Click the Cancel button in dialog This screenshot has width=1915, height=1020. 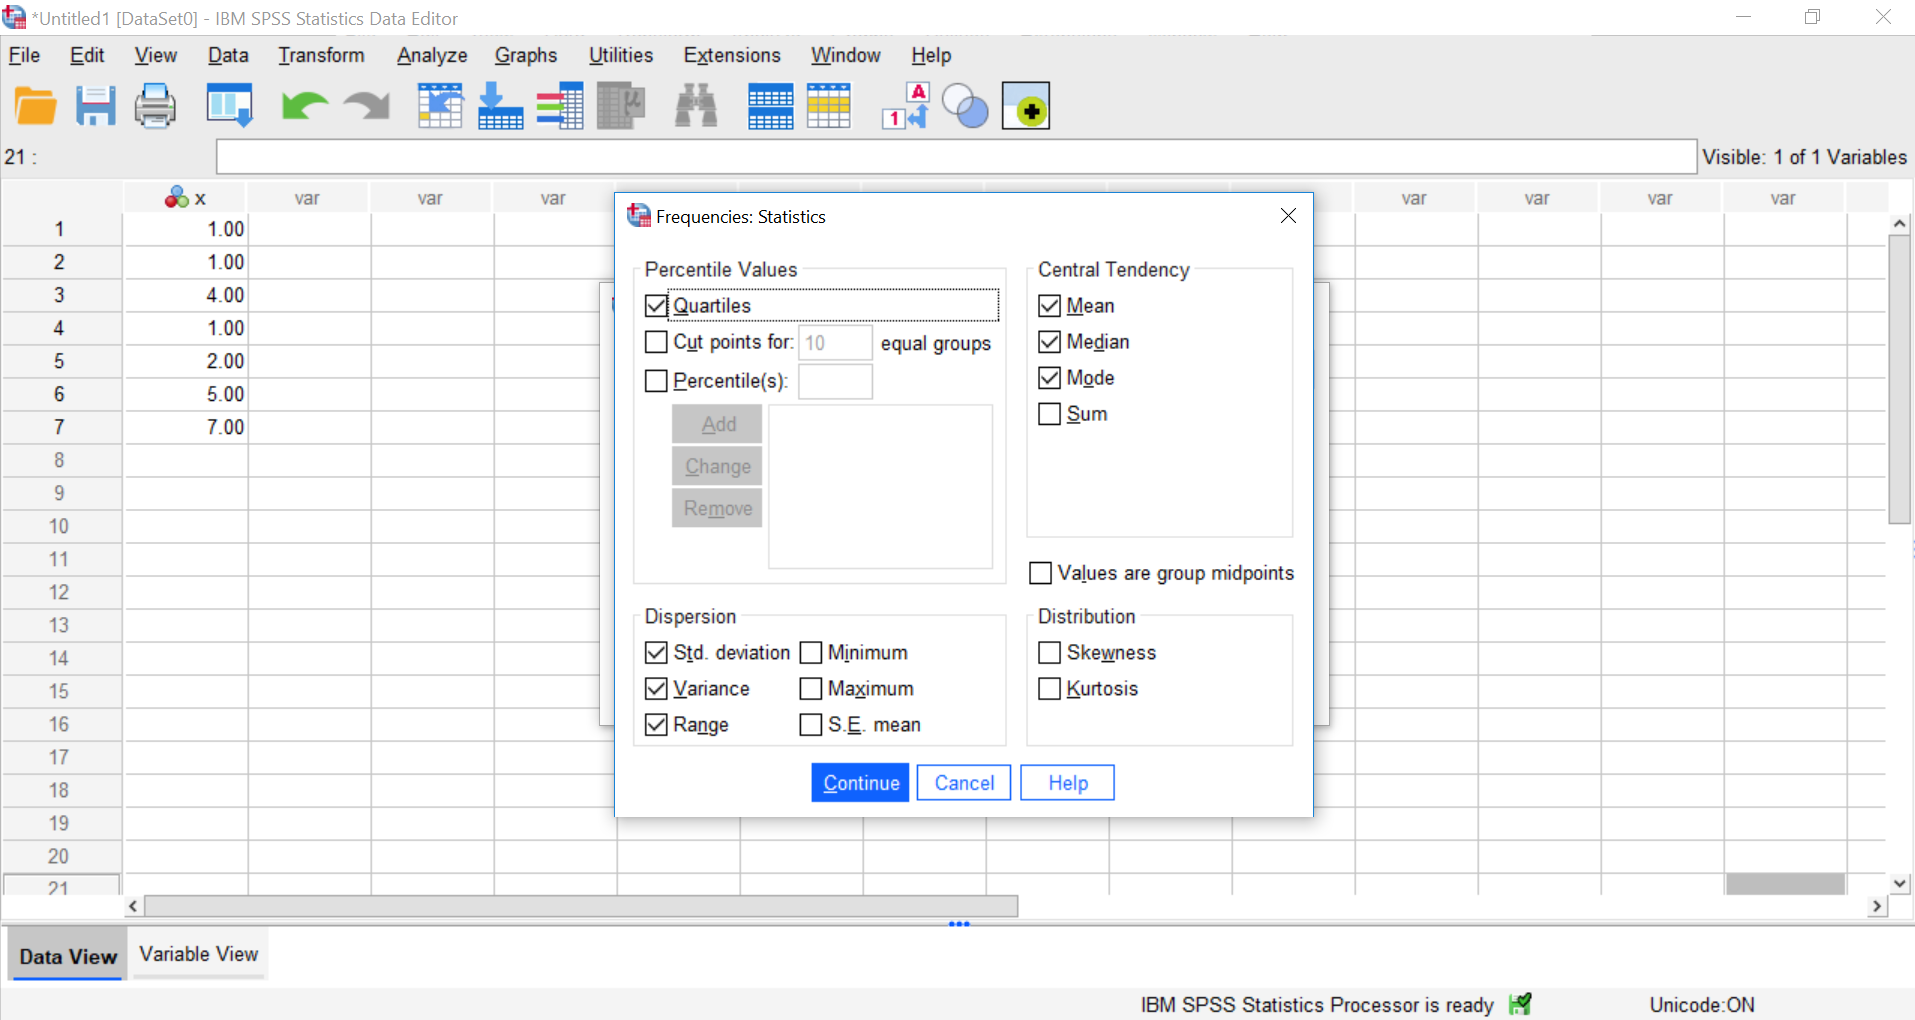[964, 783]
